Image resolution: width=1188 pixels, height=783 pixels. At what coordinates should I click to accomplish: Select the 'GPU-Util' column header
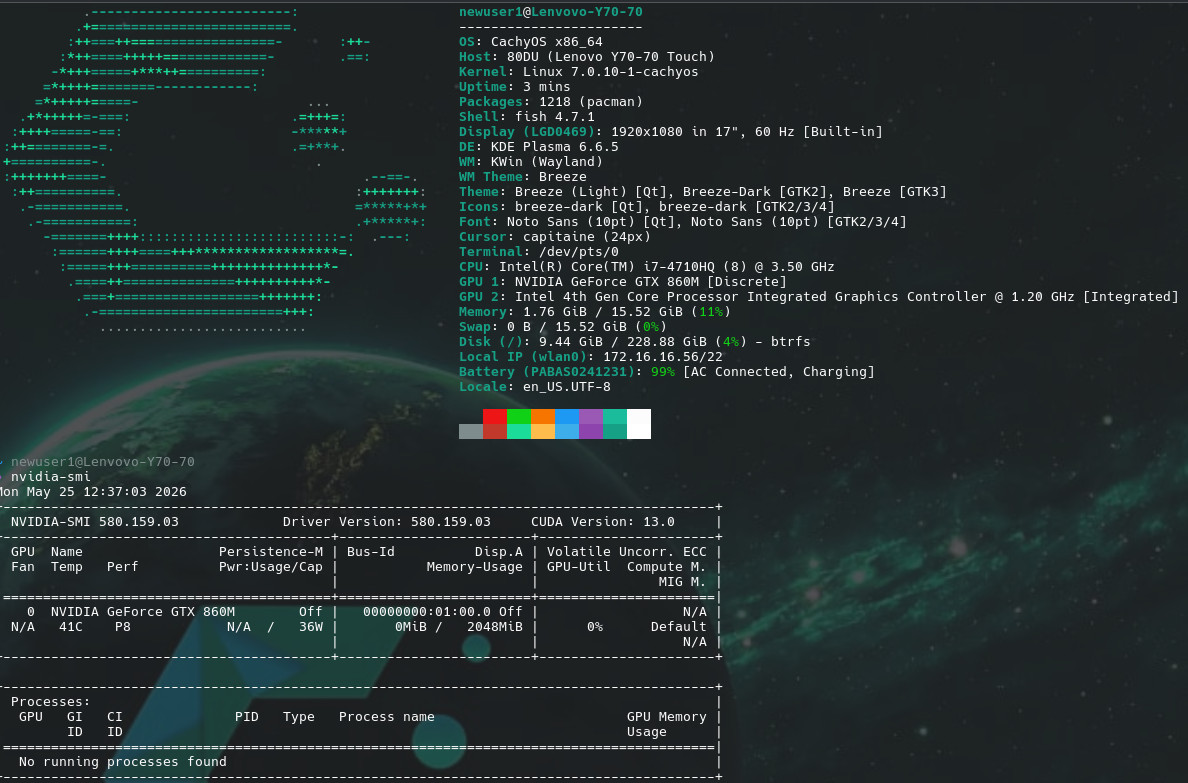578,567
